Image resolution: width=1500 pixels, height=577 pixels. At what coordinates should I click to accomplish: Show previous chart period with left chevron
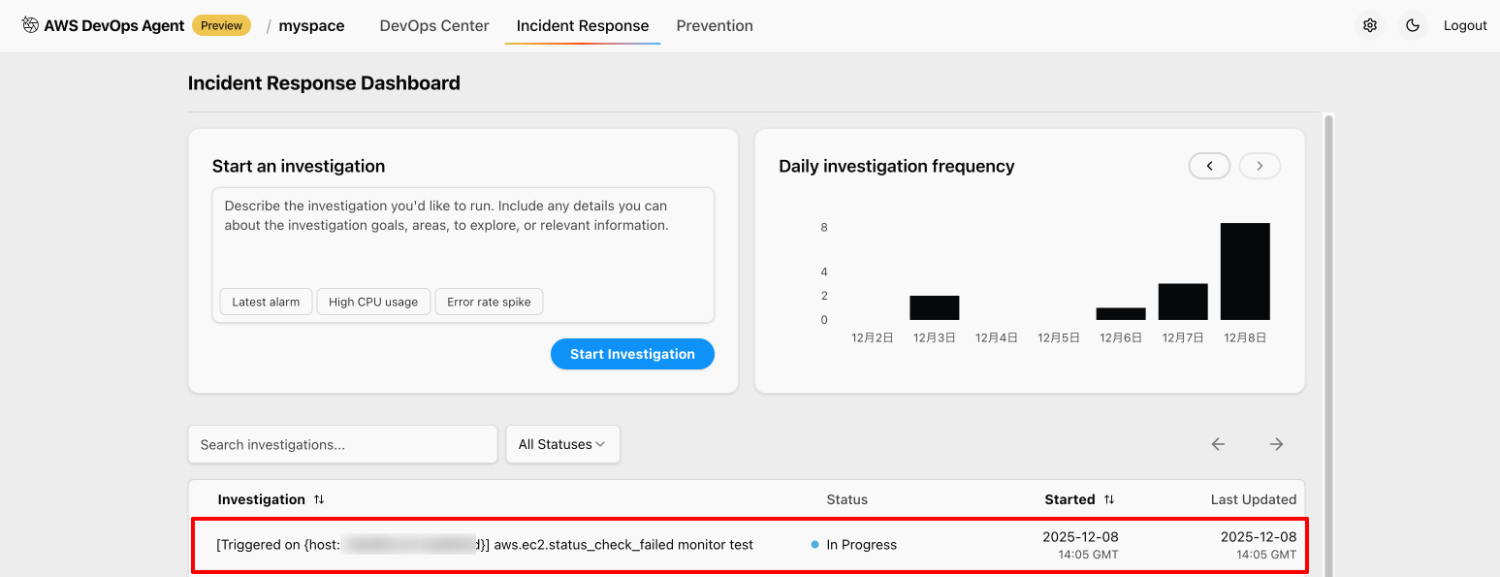(x=1209, y=166)
